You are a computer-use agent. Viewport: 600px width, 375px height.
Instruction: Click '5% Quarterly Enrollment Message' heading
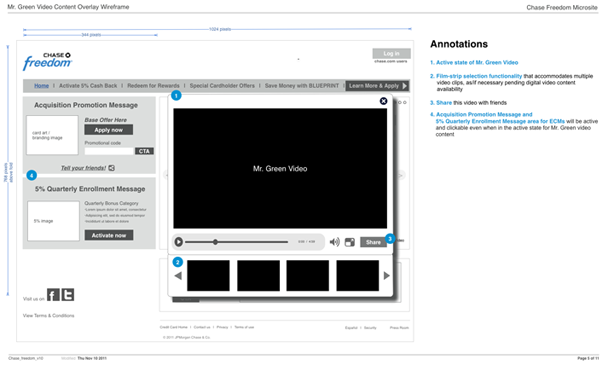pyautogui.click(x=90, y=189)
